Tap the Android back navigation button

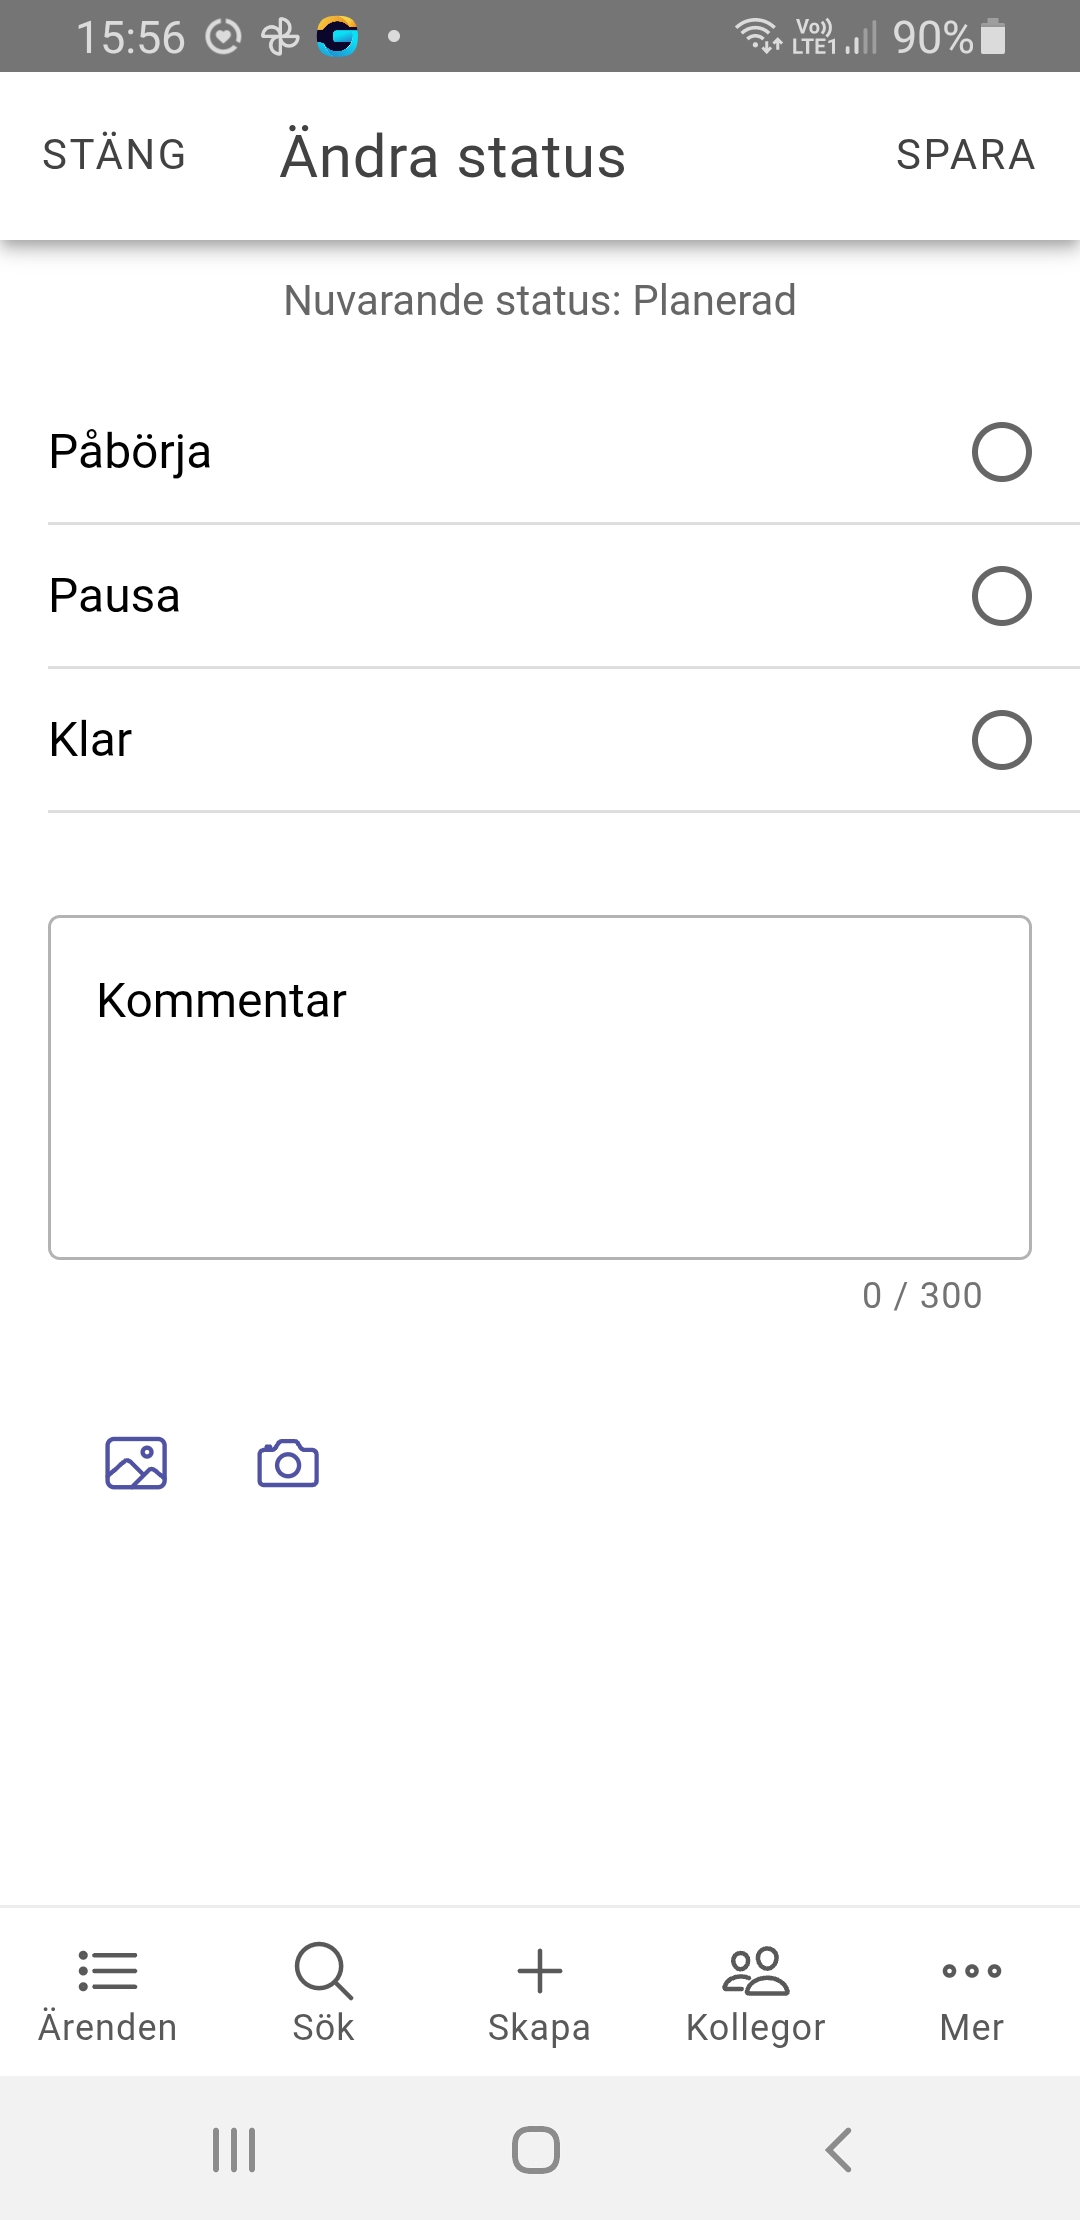tap(838, 2149)
